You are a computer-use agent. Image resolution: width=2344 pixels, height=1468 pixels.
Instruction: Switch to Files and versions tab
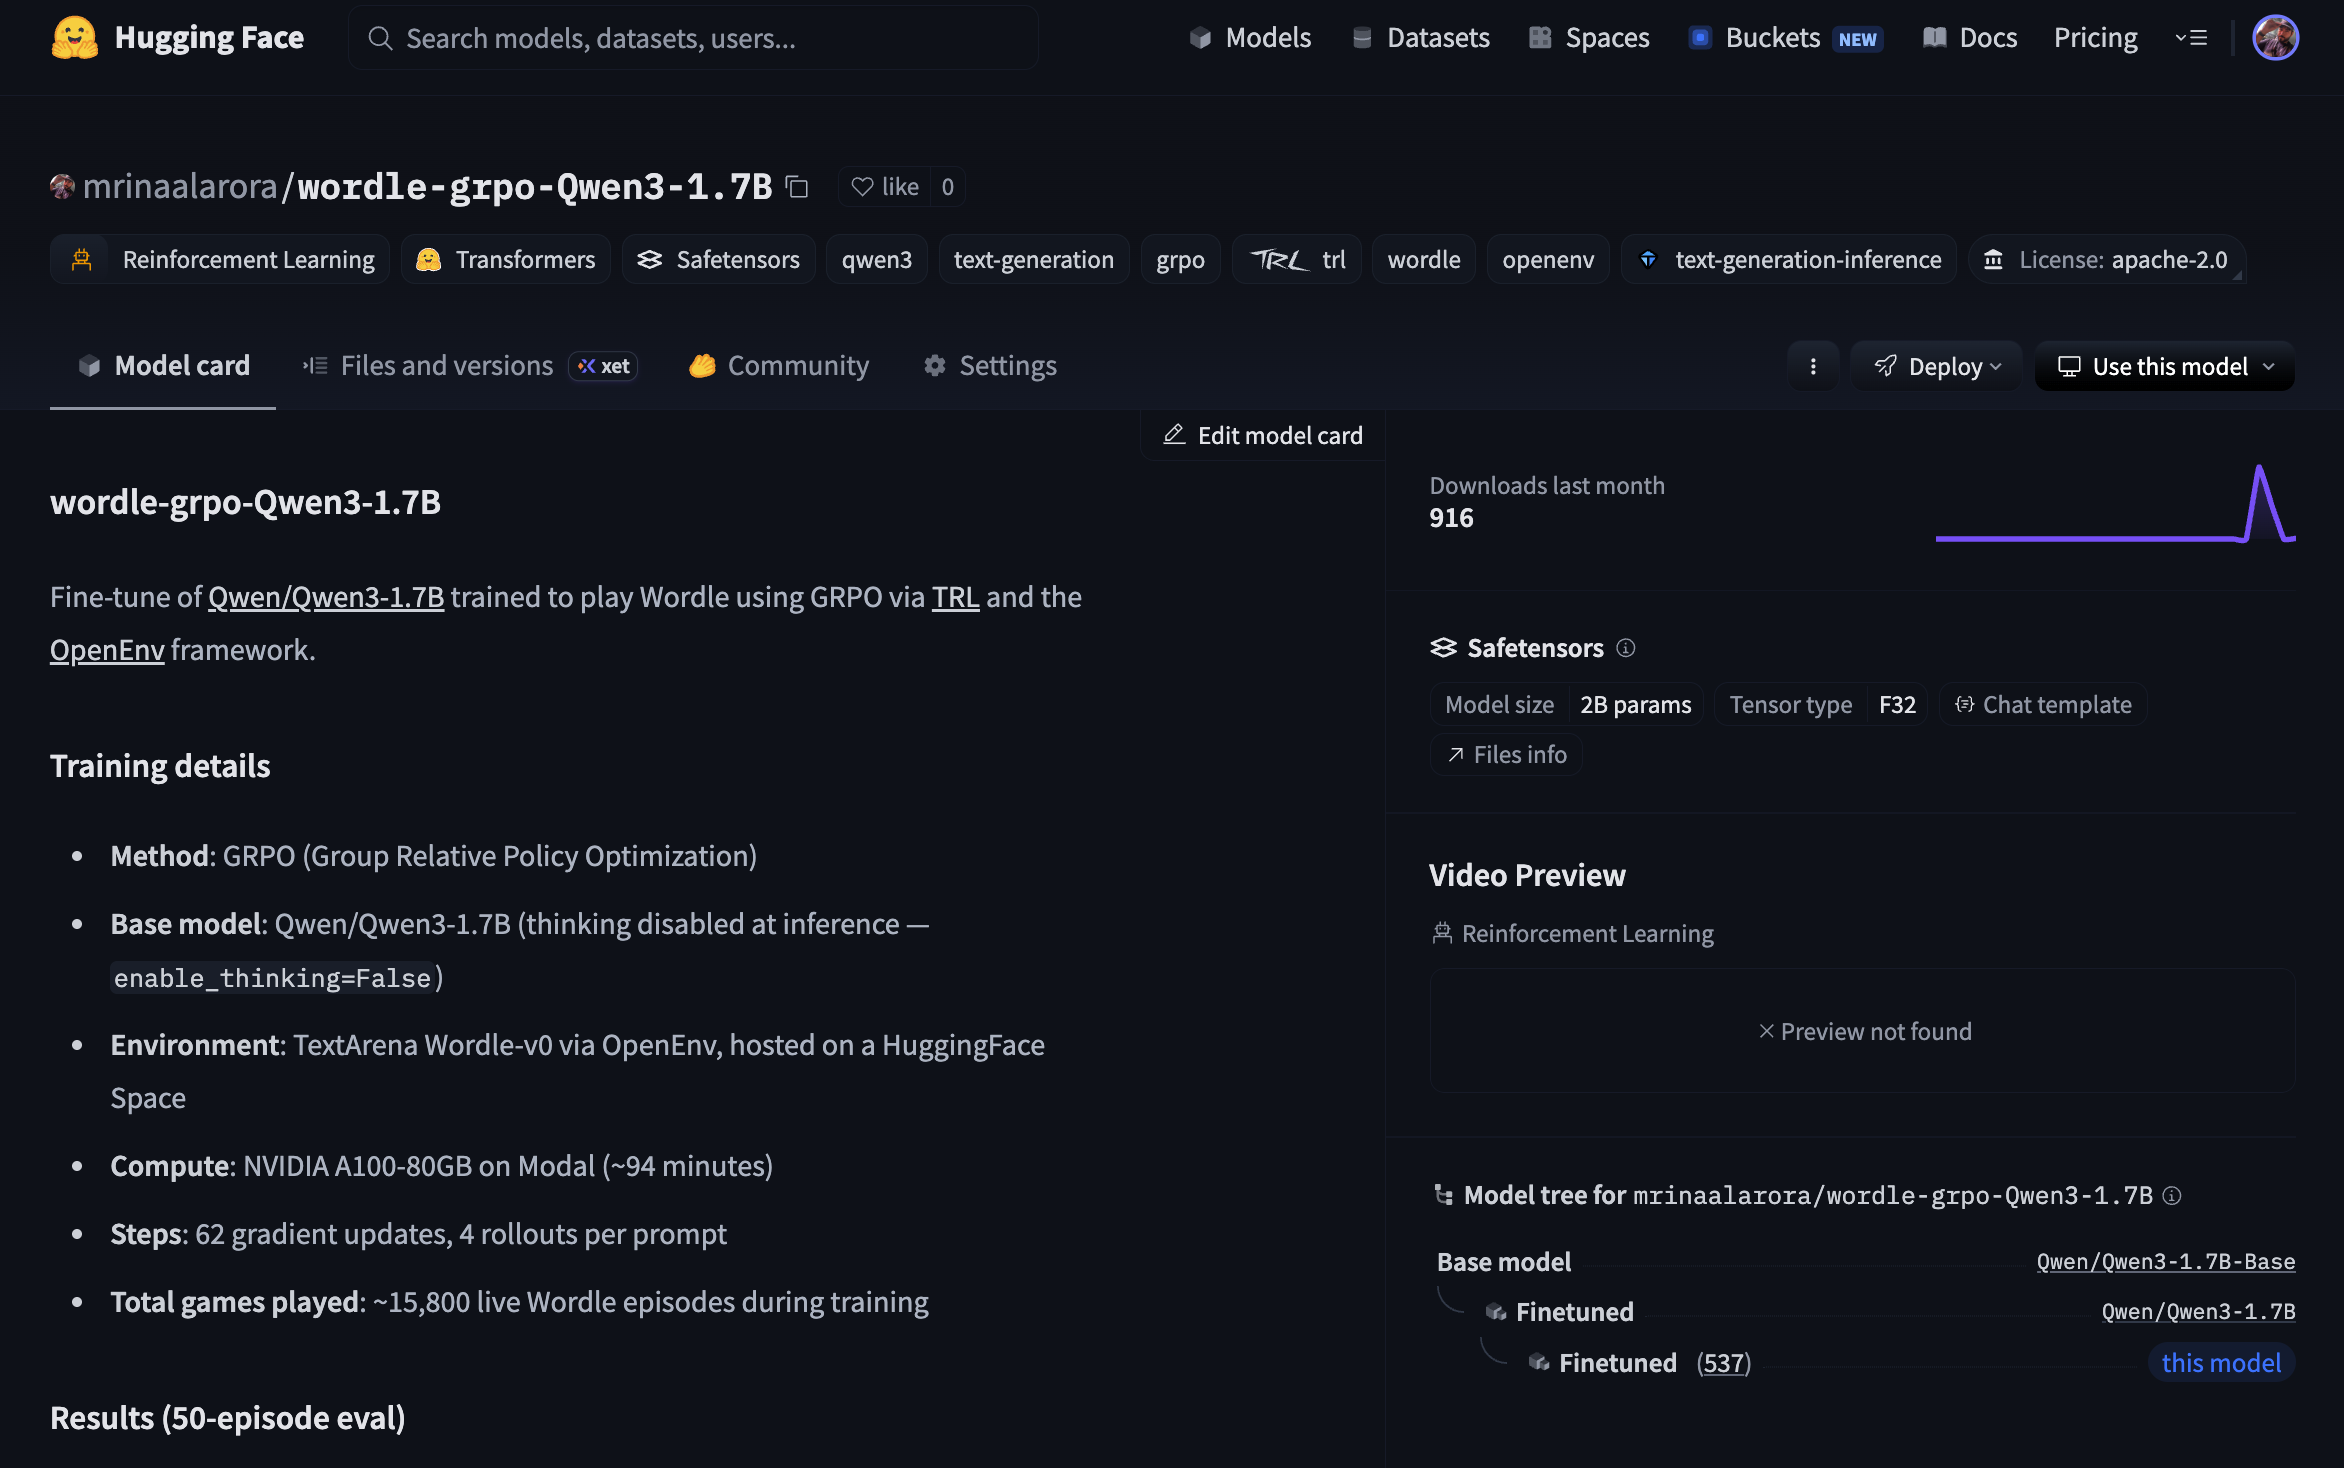446,366
